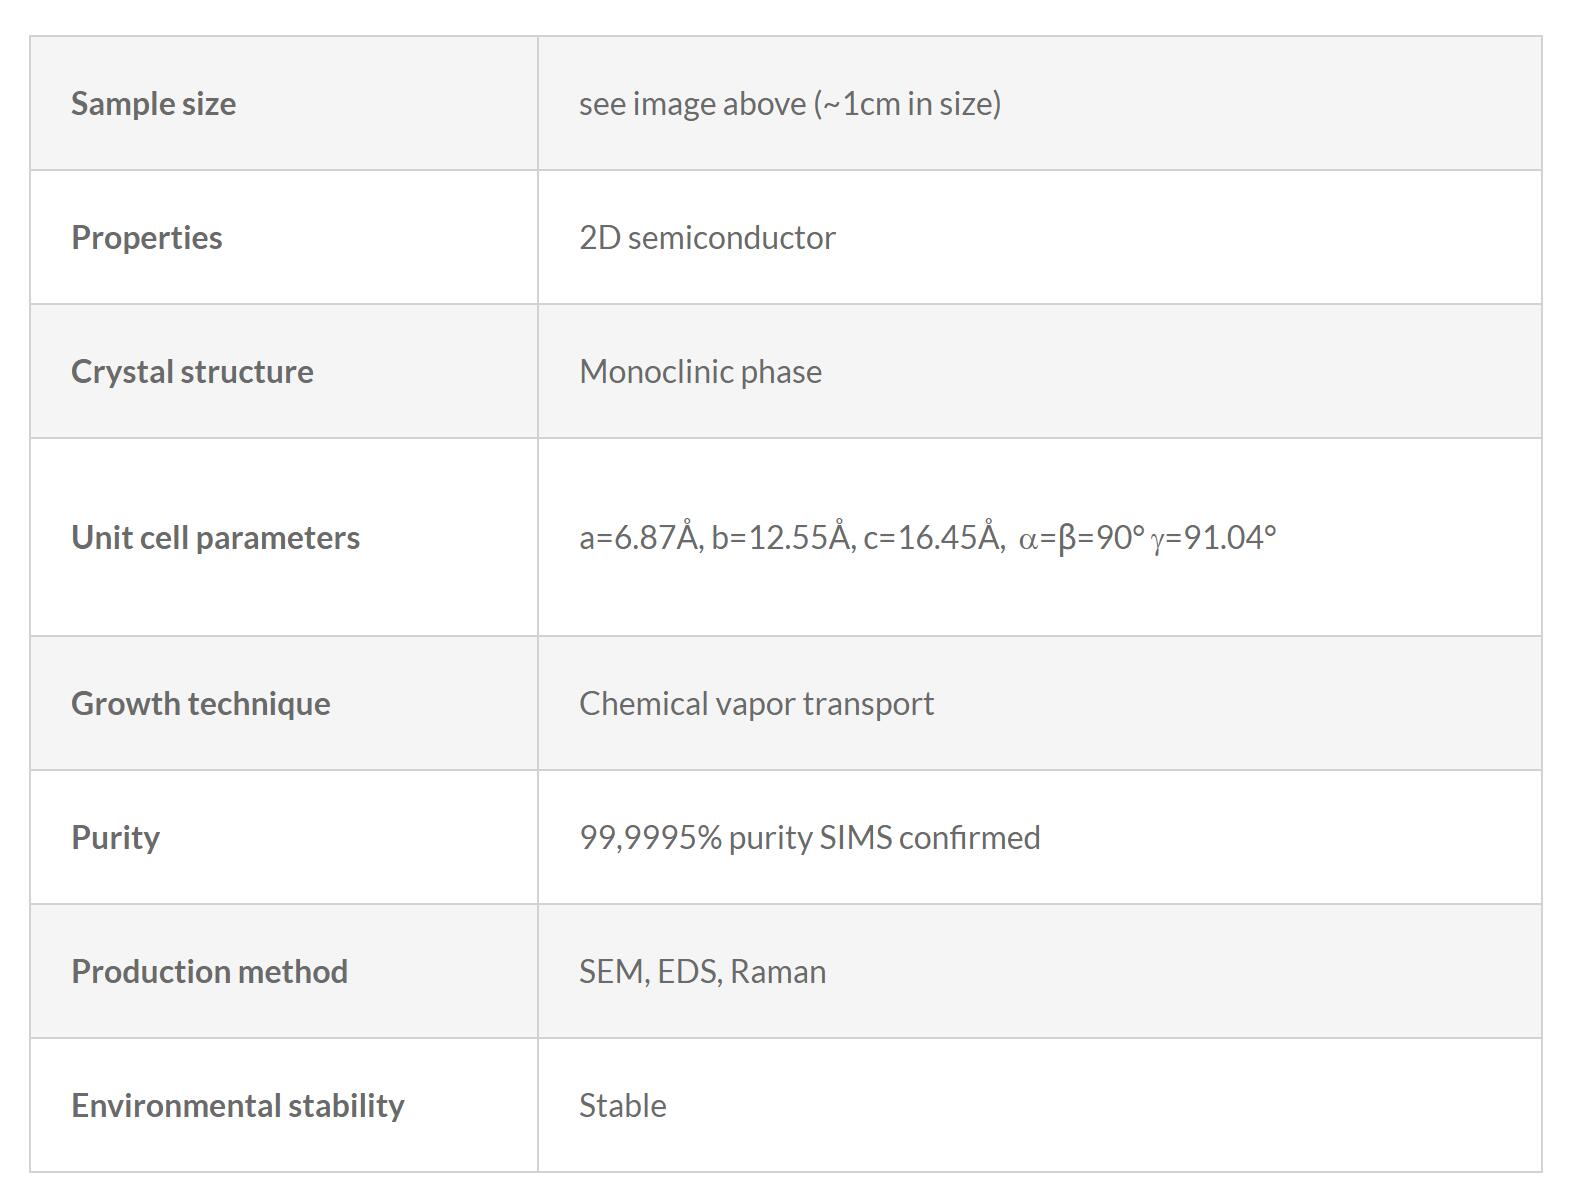Click the 'Stable' value text
This screenshot has width=1575, height=1202.
coord(622,1106)
